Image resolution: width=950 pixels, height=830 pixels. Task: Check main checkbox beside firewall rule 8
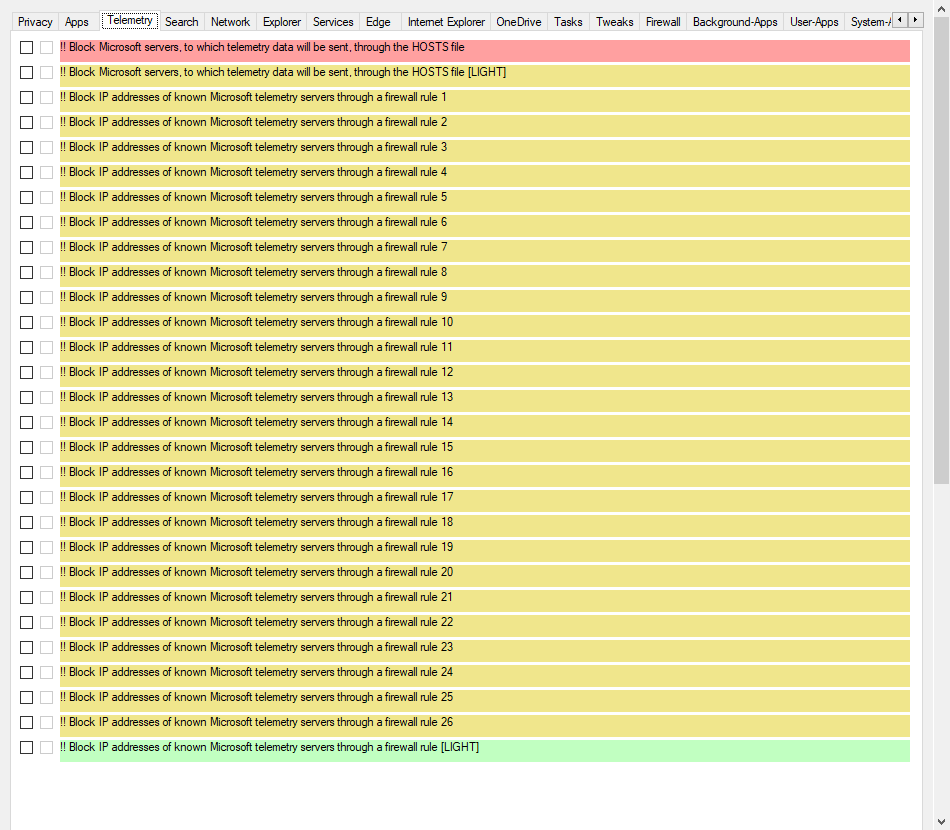click(x=27, y=273)
